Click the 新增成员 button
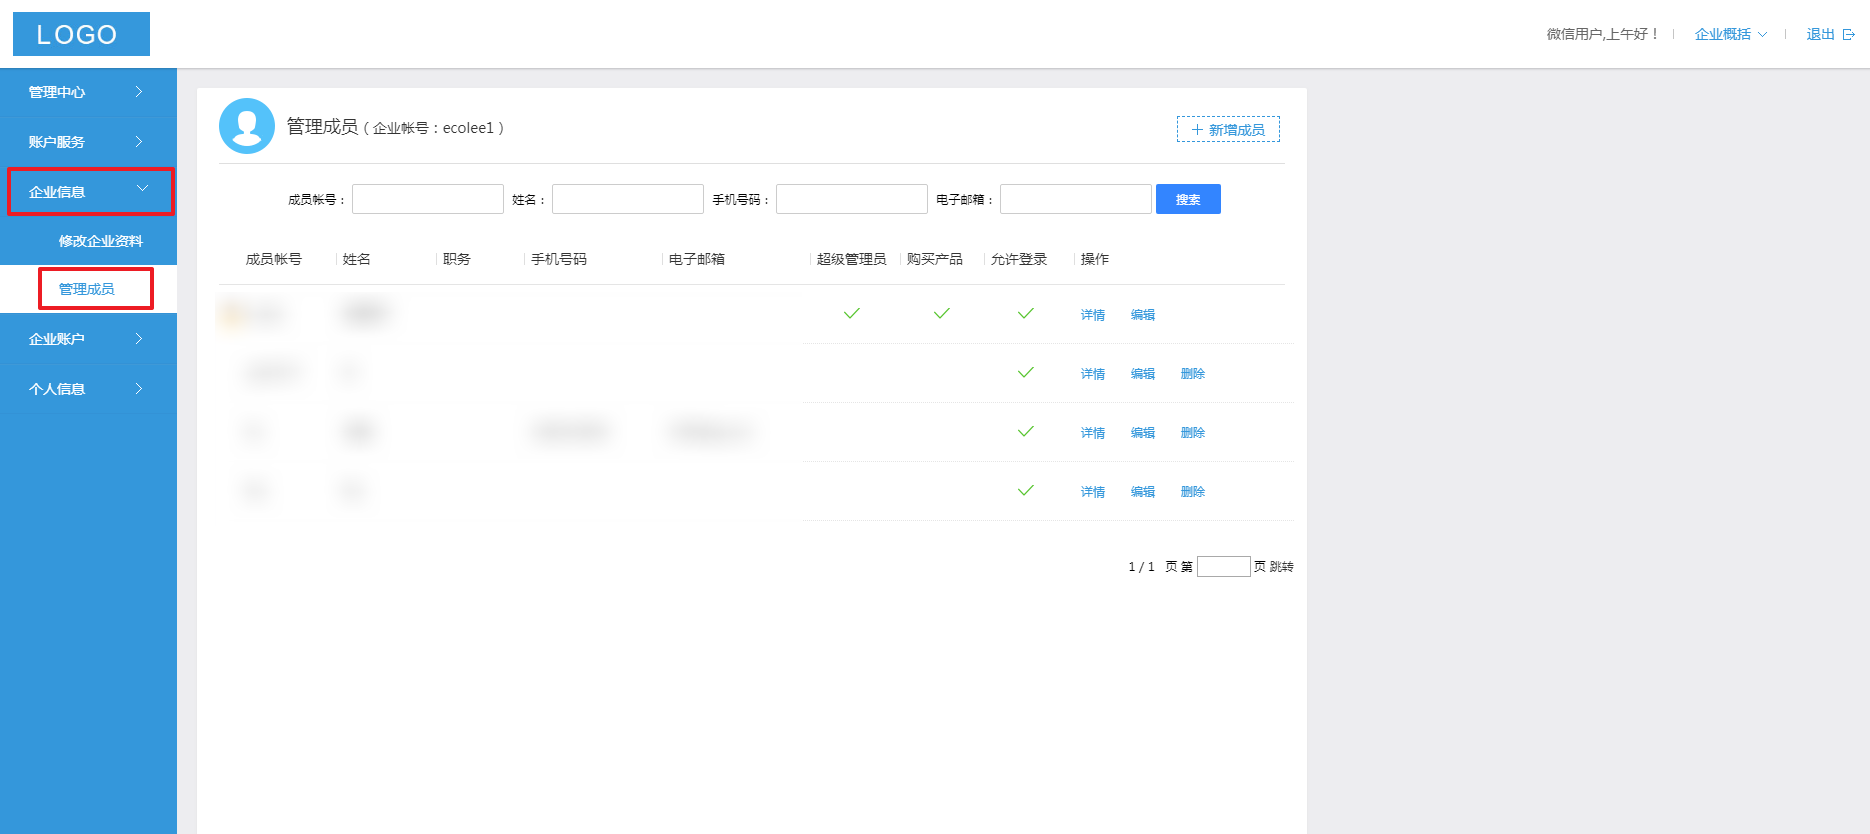Viewport: 1870px width, 834px height. click(x=1228, y=130)
